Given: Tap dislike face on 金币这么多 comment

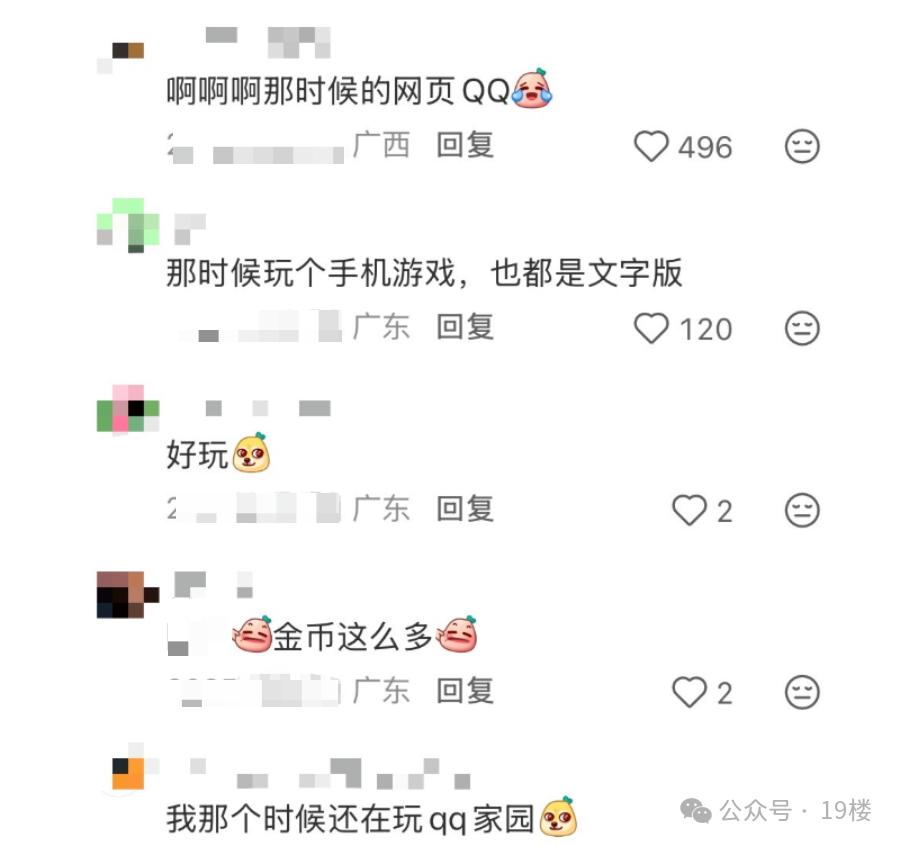Looking at the screenshot, I should click(802, 692).
